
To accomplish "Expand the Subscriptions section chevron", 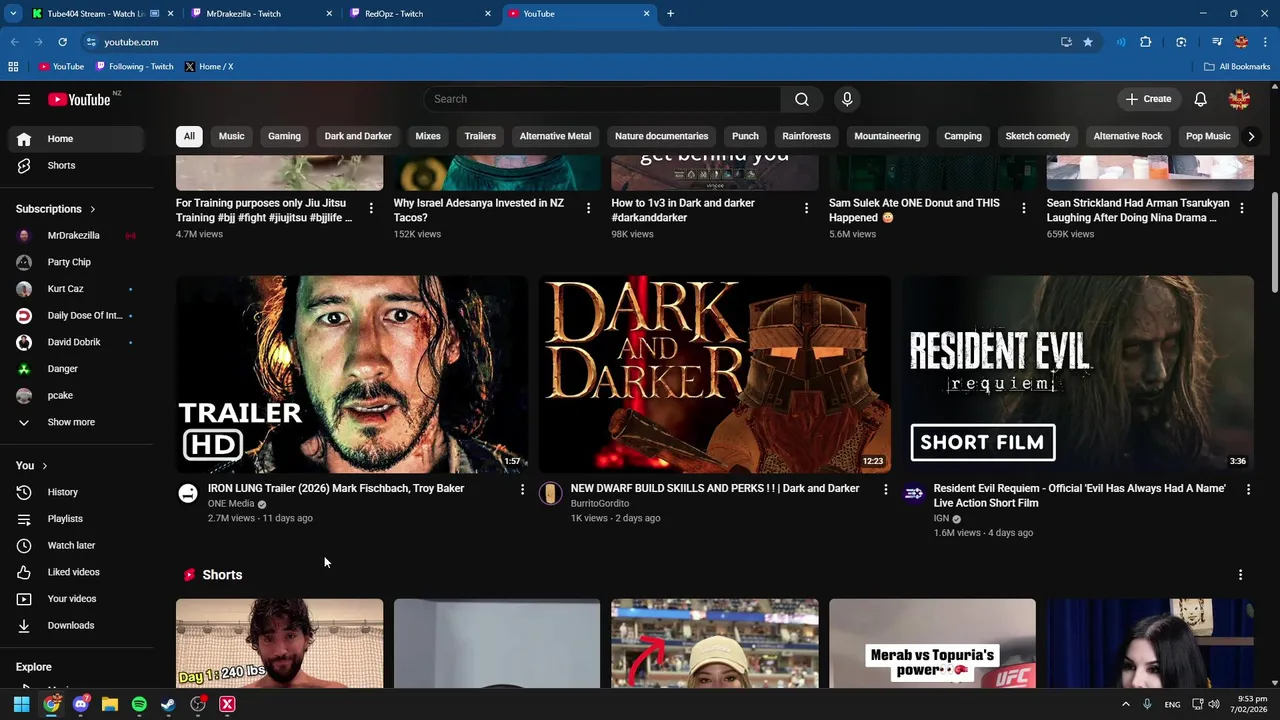I will coord(92,209).
